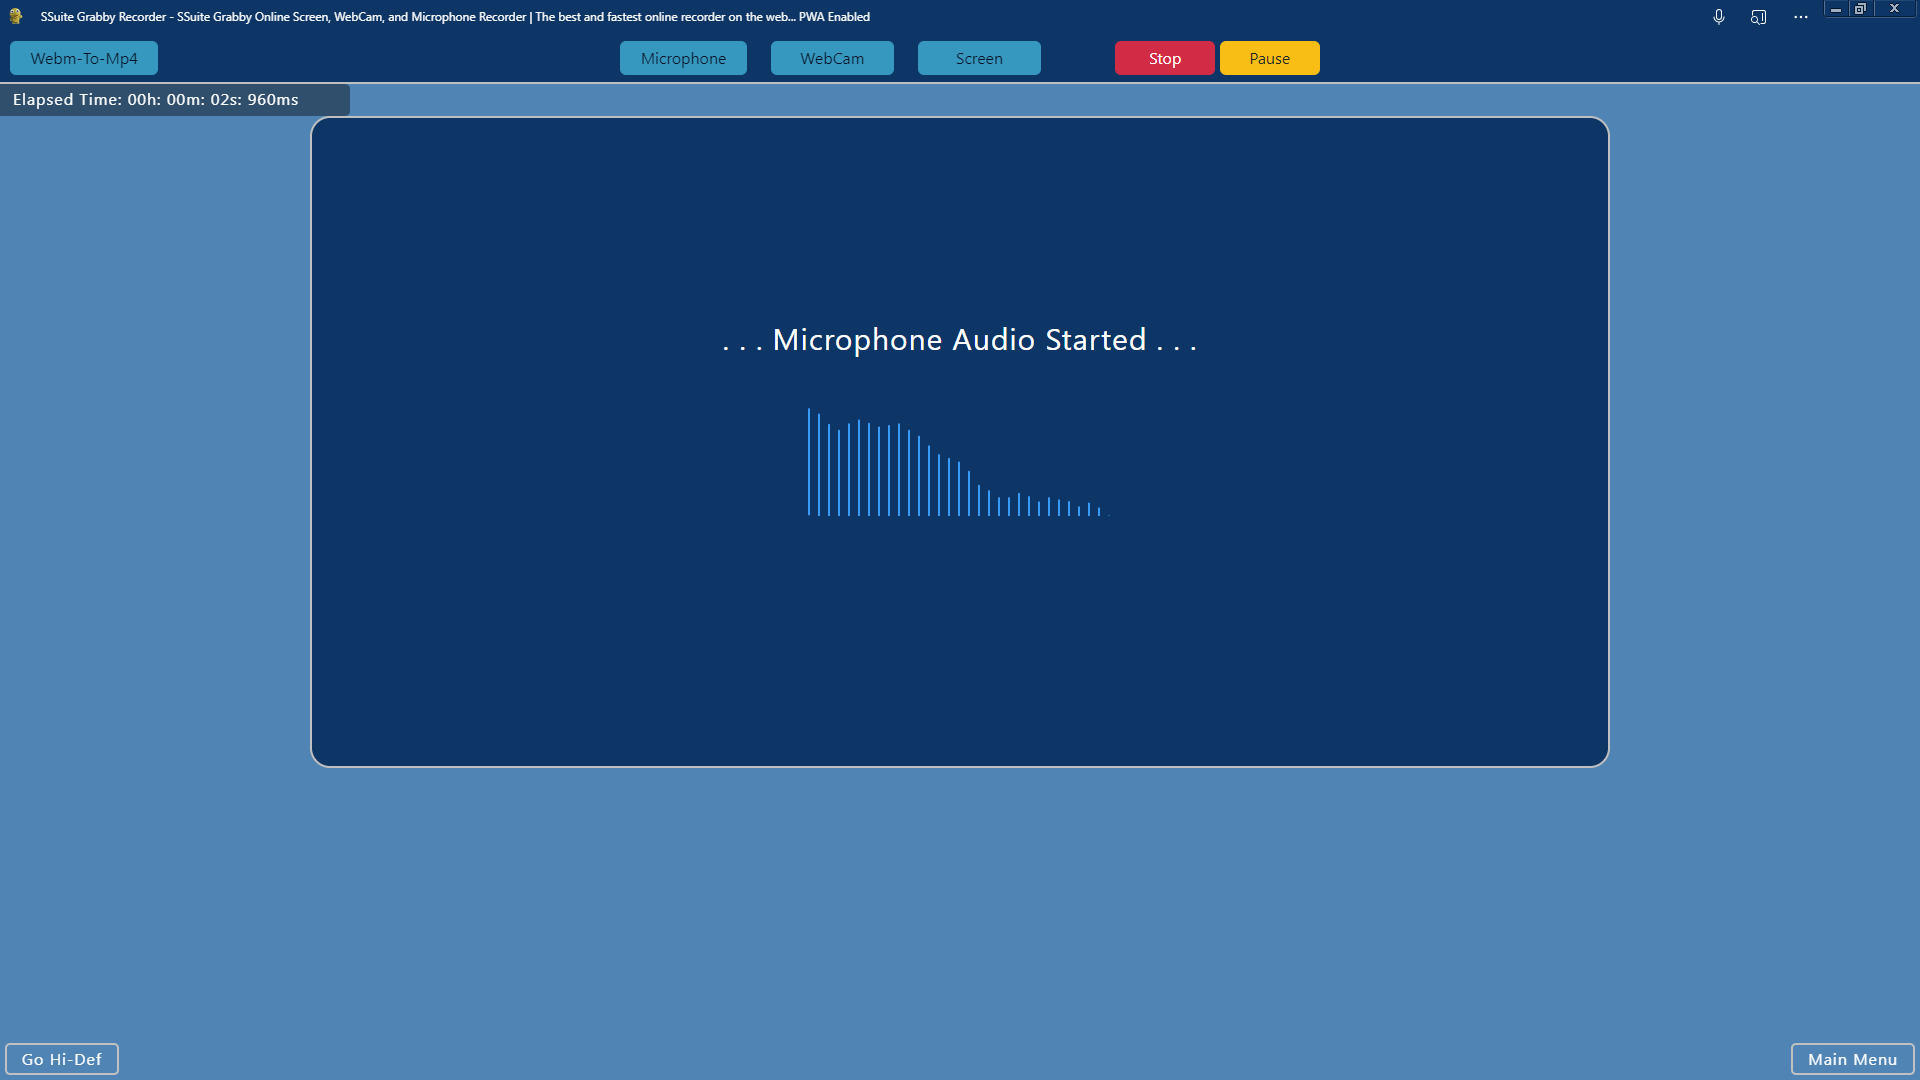
Task: Click empty area of recording preview panel
Action: tap(960, 650)
